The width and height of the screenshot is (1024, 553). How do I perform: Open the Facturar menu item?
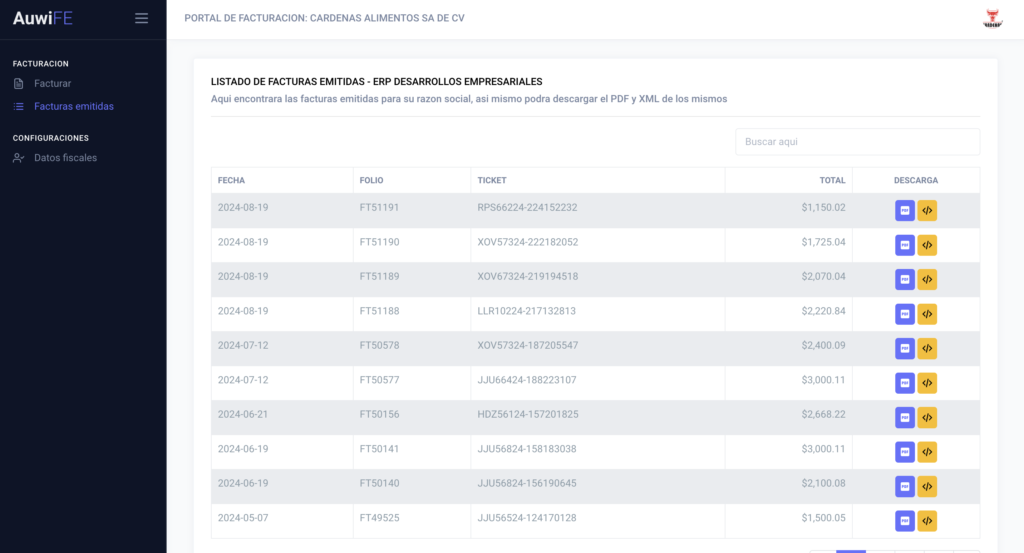(x=52, y=83)
